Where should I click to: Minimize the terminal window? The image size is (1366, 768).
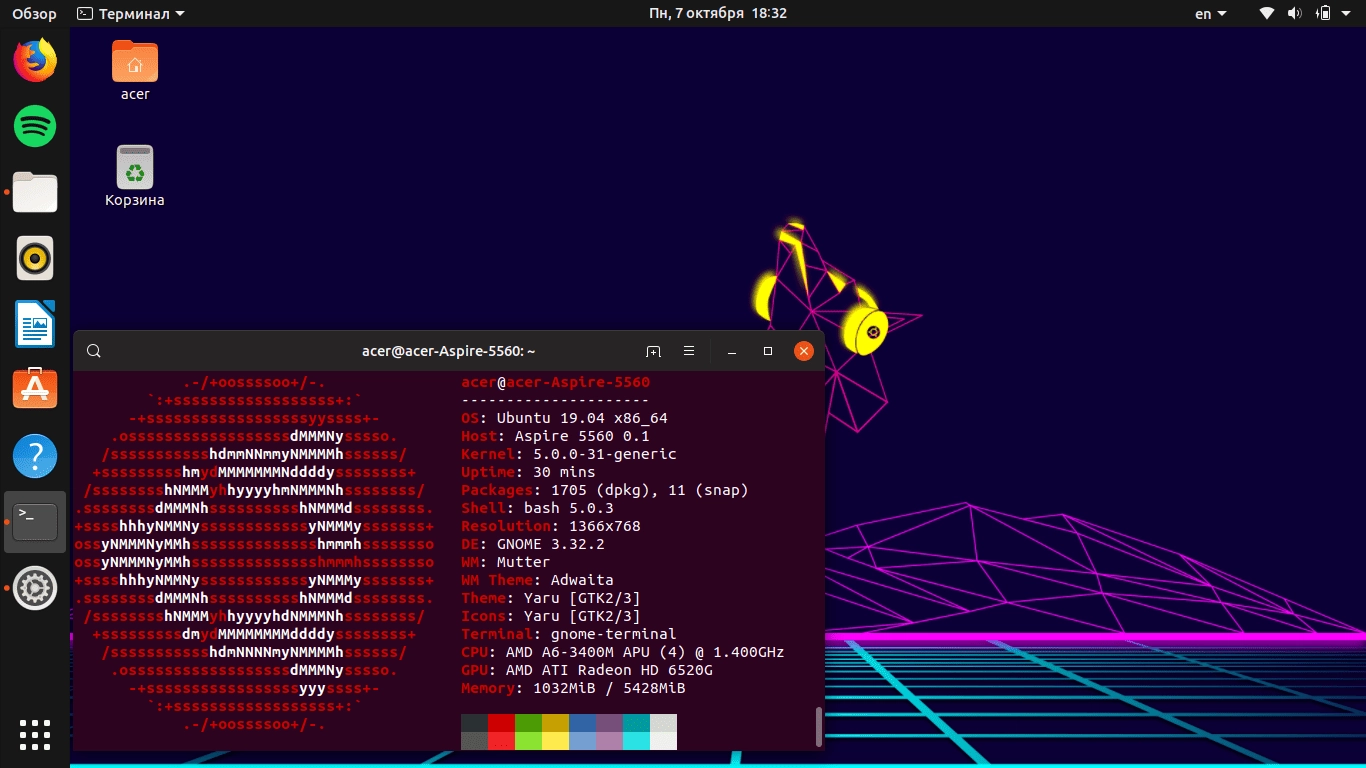(x=732, y=351)
